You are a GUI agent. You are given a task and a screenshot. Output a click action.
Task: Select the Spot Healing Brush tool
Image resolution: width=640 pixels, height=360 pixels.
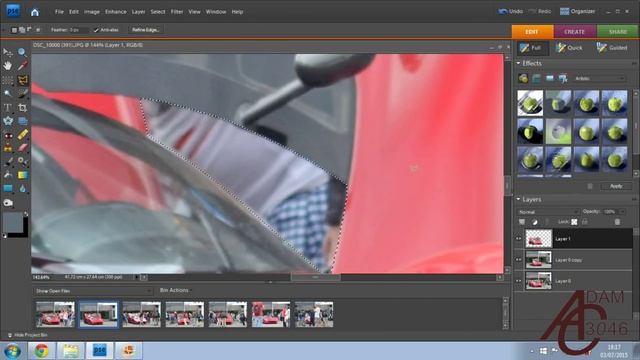coord(22,135)
